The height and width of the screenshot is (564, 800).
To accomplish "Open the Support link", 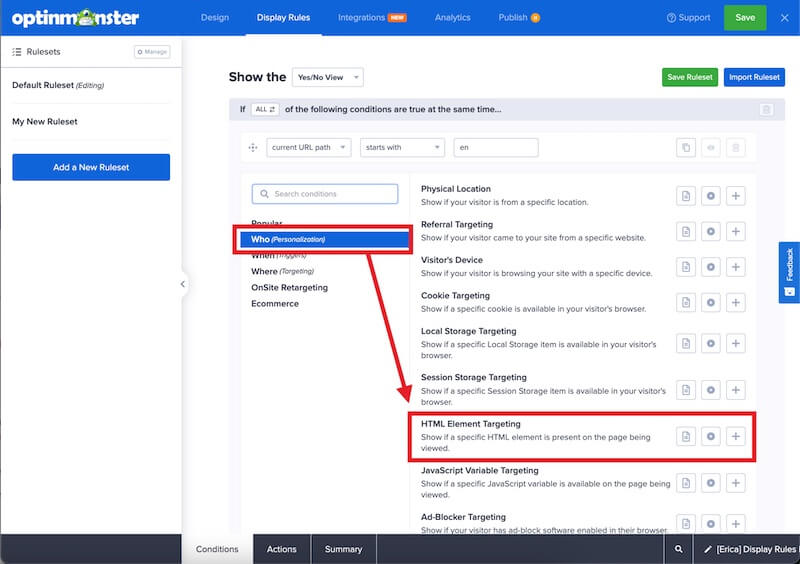I will pos(688,17).
